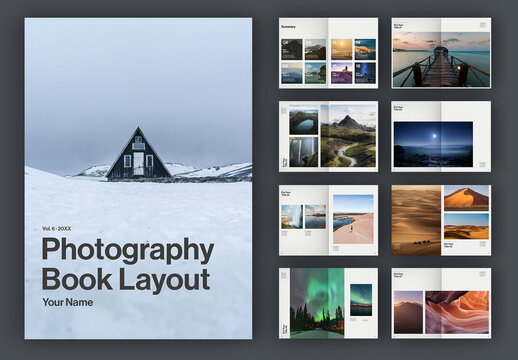
Task: Open Summary tile with teal sea cliffs
Action: (x=315, y=73)
